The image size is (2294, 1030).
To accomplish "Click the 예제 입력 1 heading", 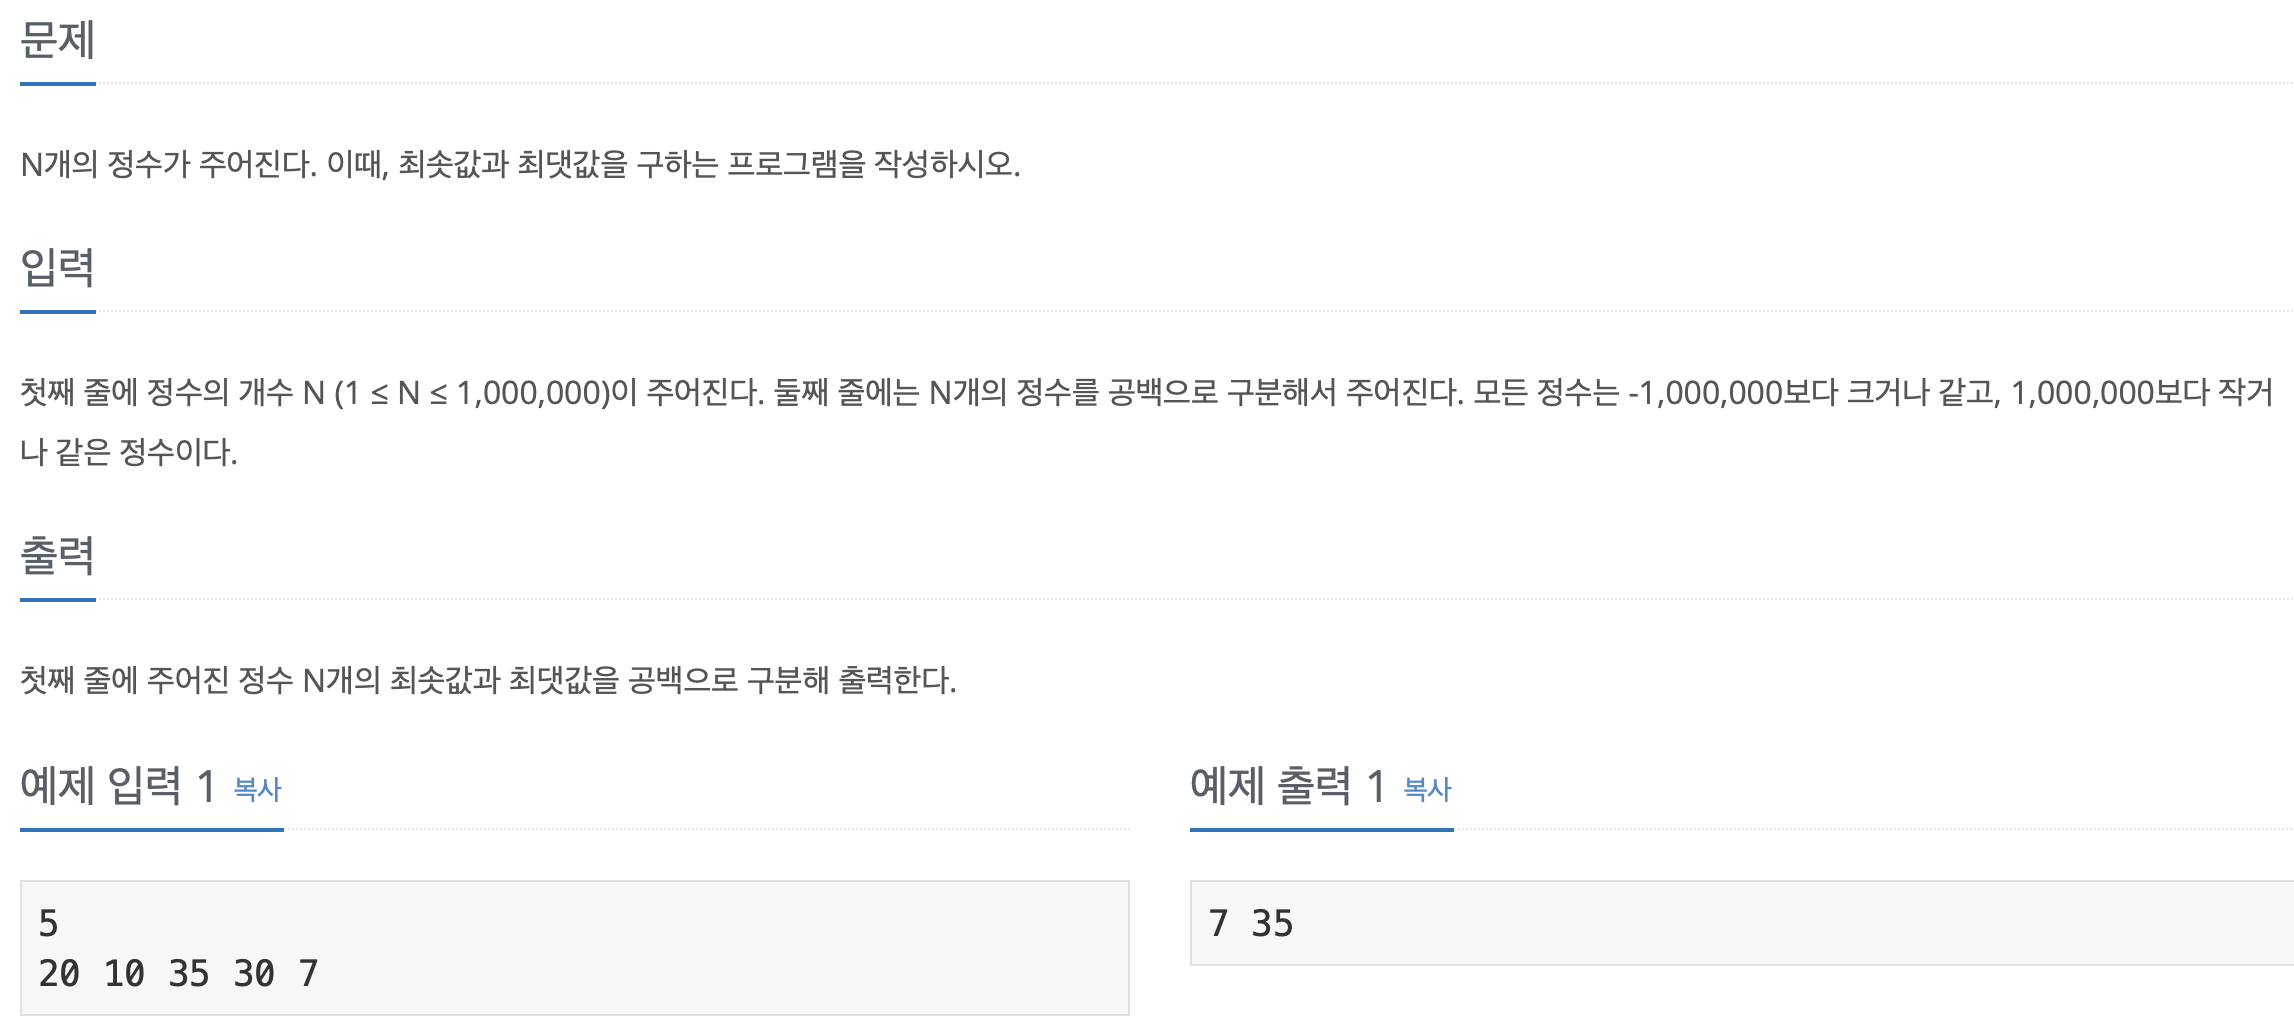I will point(118,786).
